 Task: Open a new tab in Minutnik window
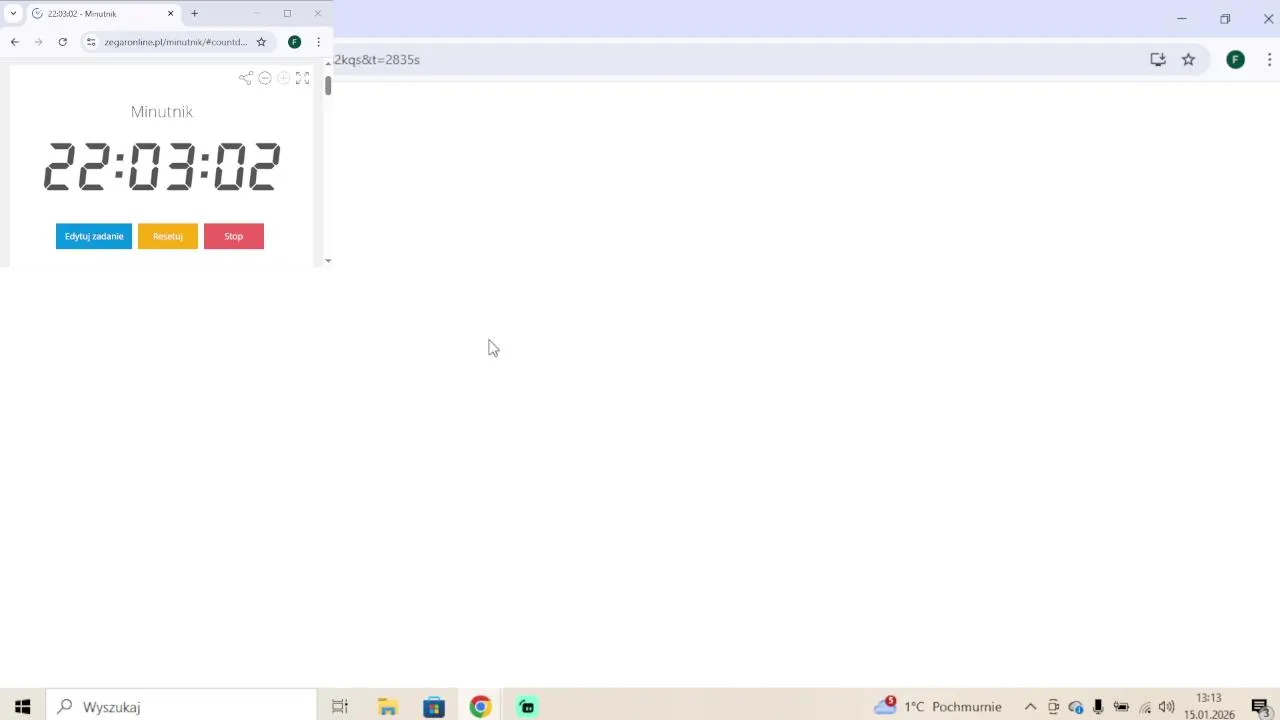coord(195,14)
